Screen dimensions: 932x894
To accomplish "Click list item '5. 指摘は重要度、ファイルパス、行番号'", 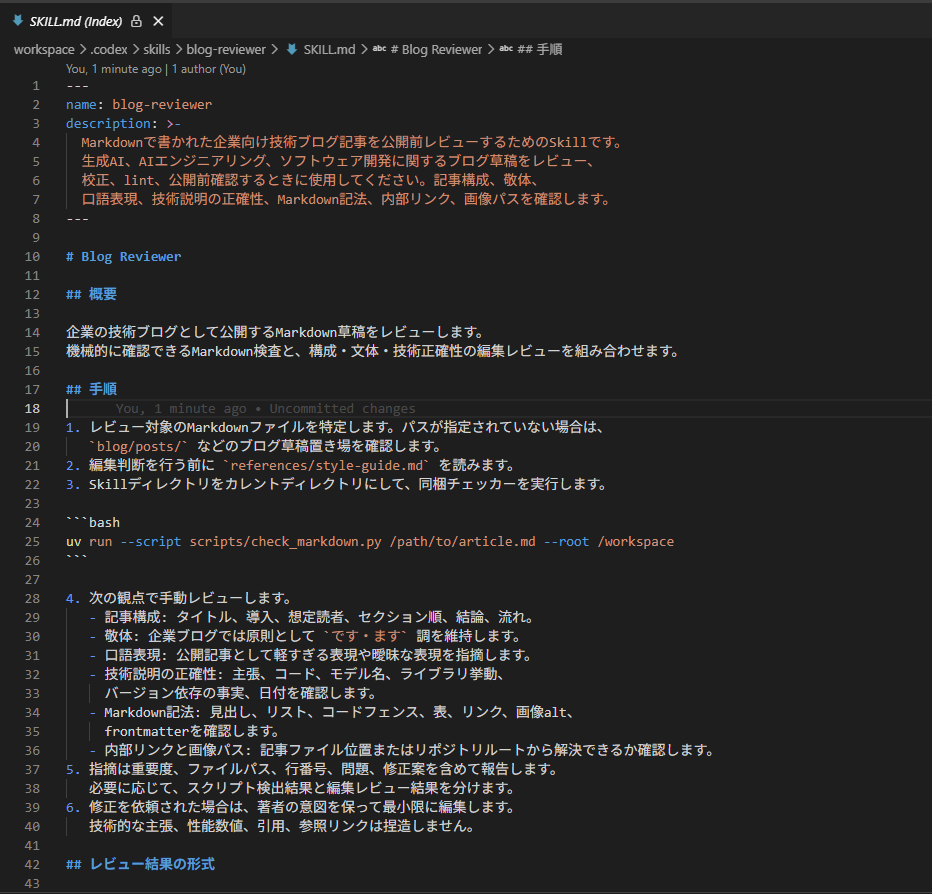I will coord(313,770).
